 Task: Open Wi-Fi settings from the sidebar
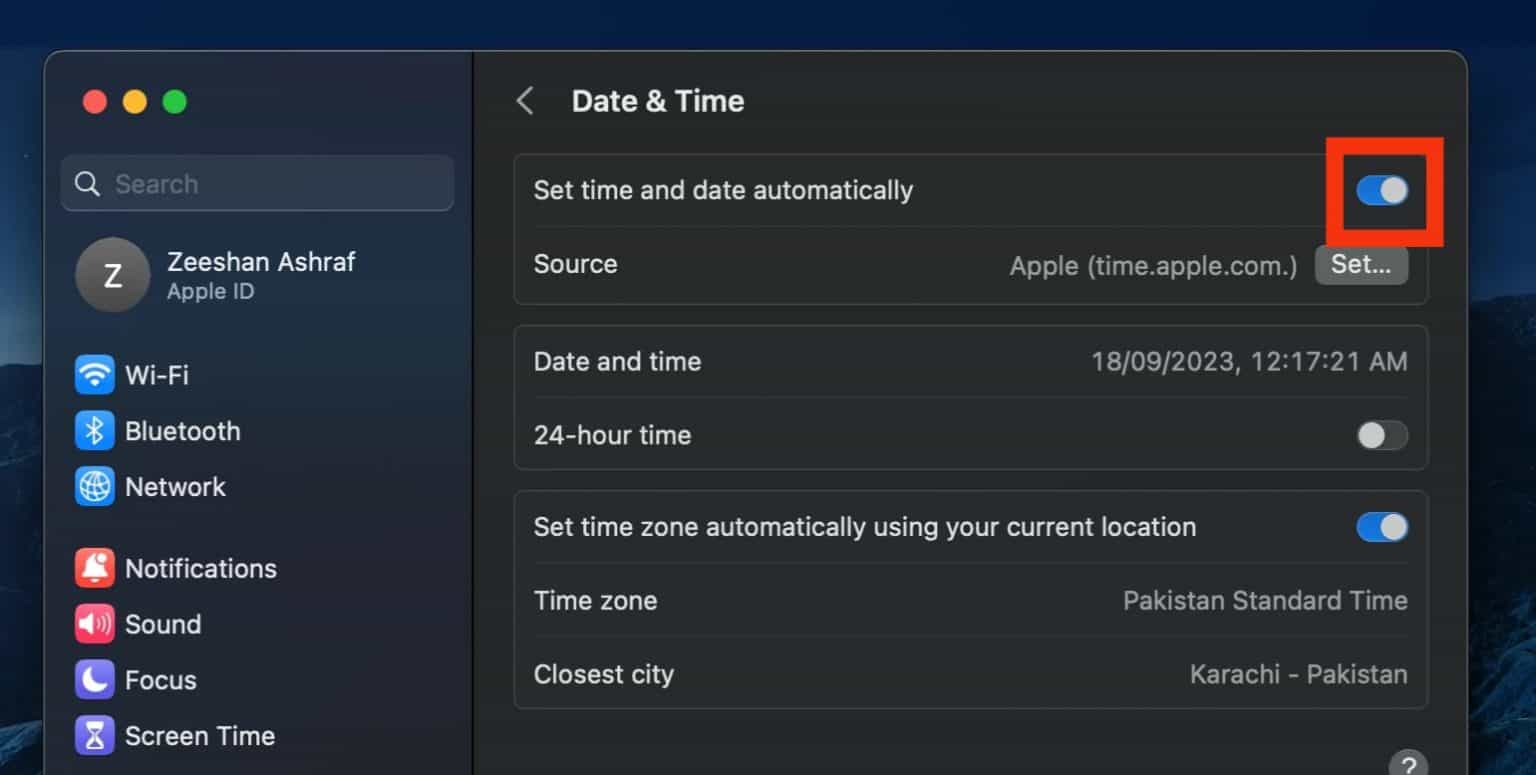(x=95, y=374)
